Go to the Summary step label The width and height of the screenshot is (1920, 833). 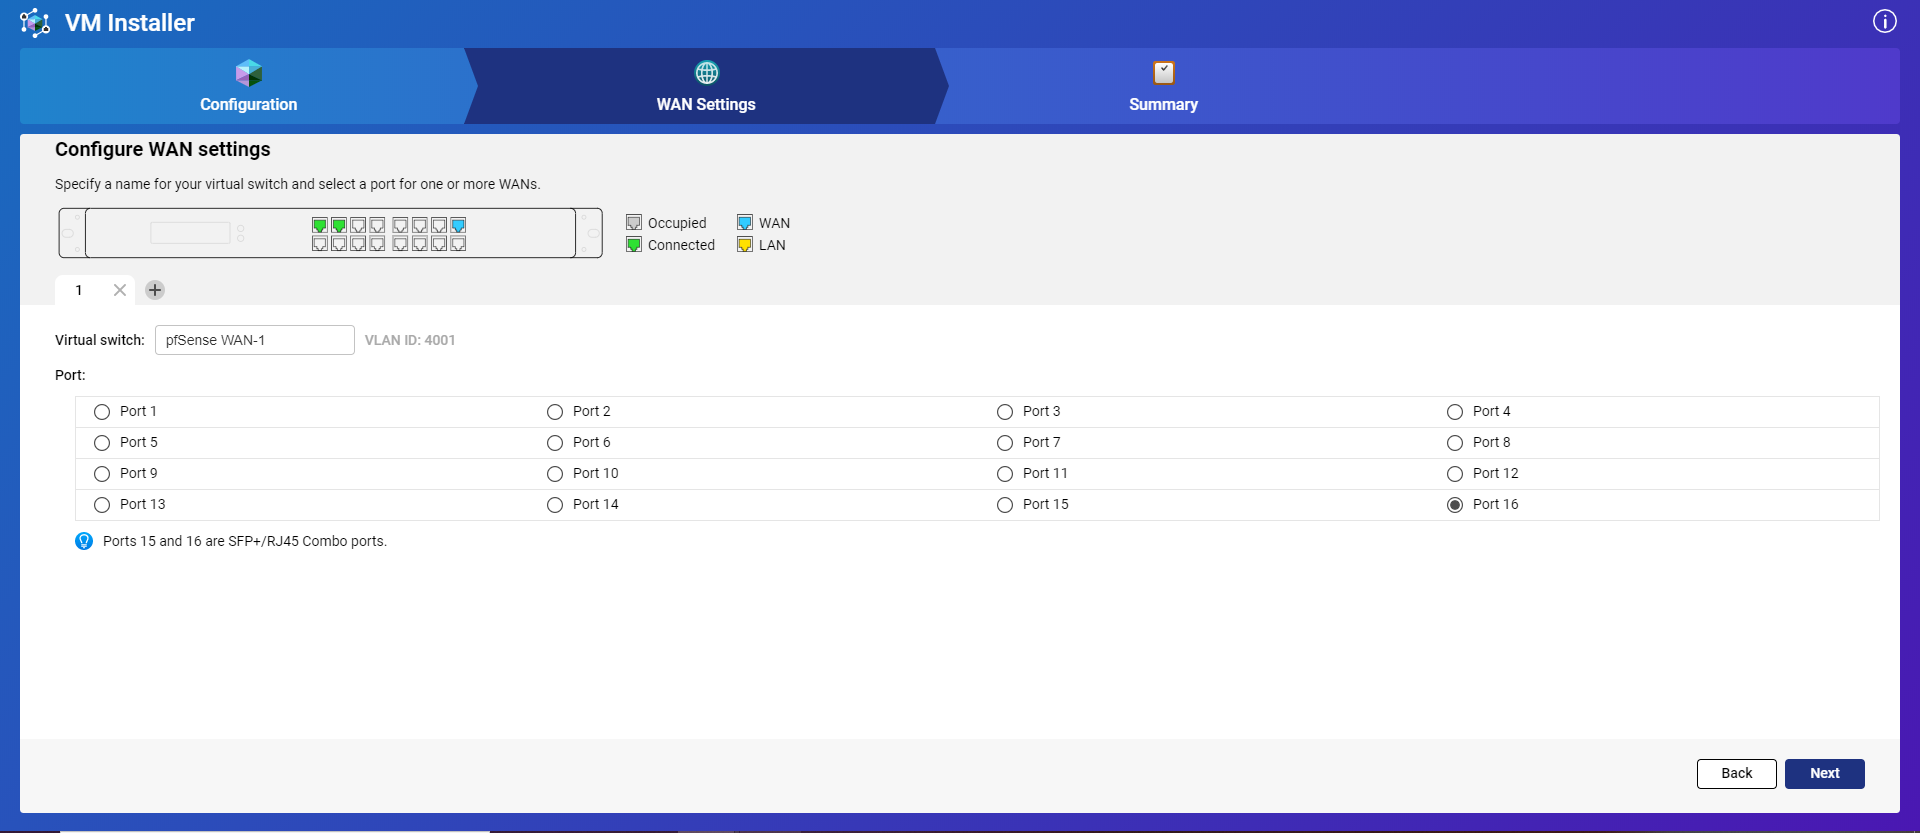point(1163,104)
